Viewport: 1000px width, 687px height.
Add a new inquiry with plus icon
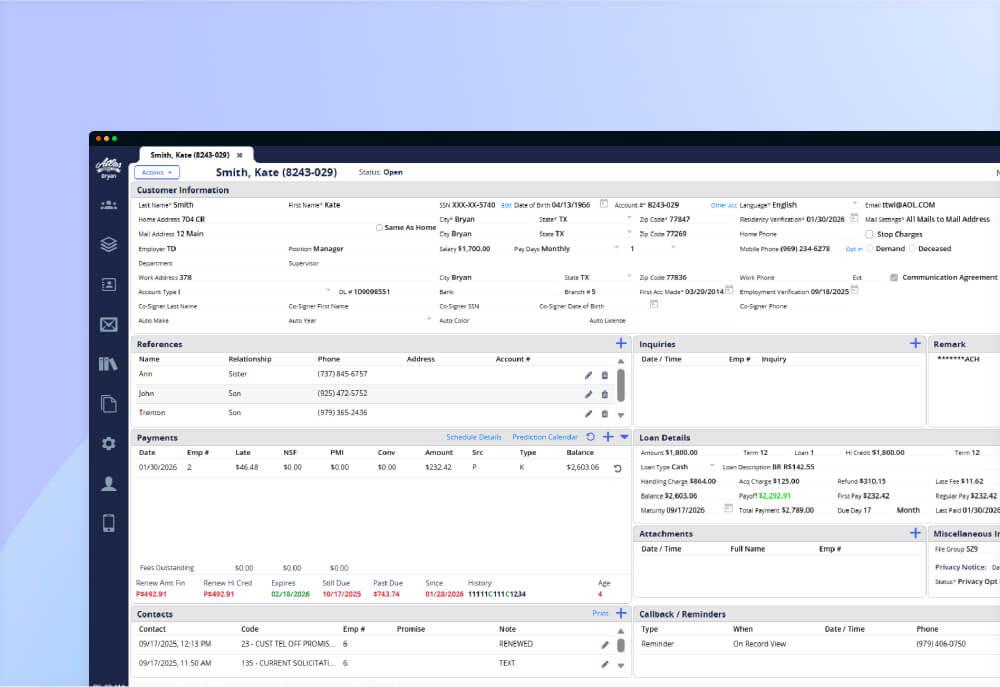click(915, 343)
